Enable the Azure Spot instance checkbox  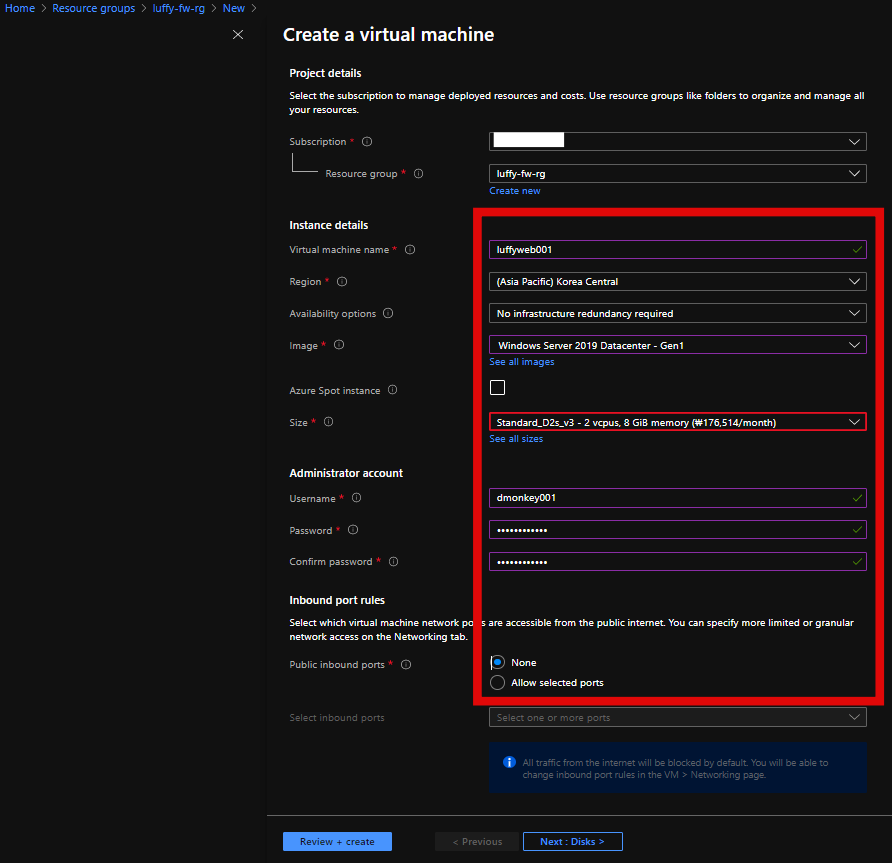click(497, 387)
